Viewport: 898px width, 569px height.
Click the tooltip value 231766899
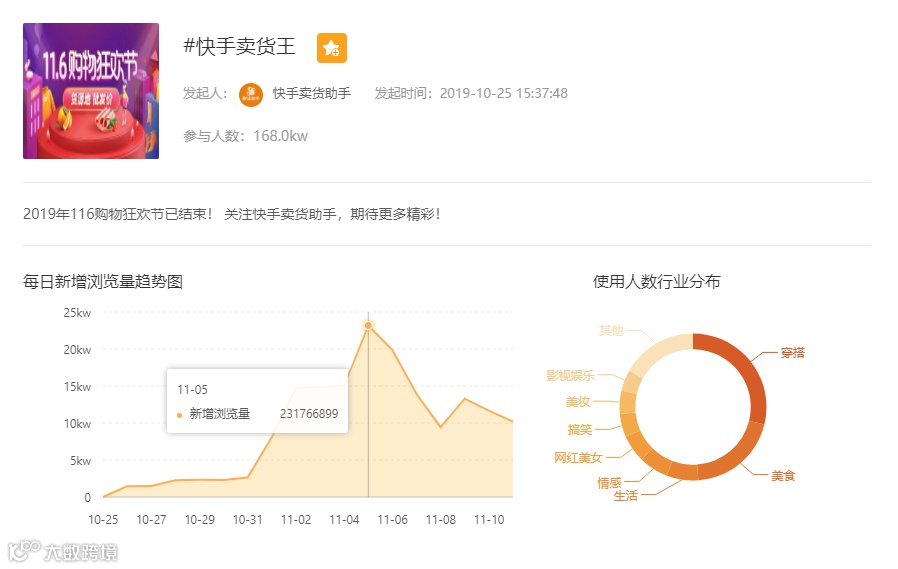309,414
